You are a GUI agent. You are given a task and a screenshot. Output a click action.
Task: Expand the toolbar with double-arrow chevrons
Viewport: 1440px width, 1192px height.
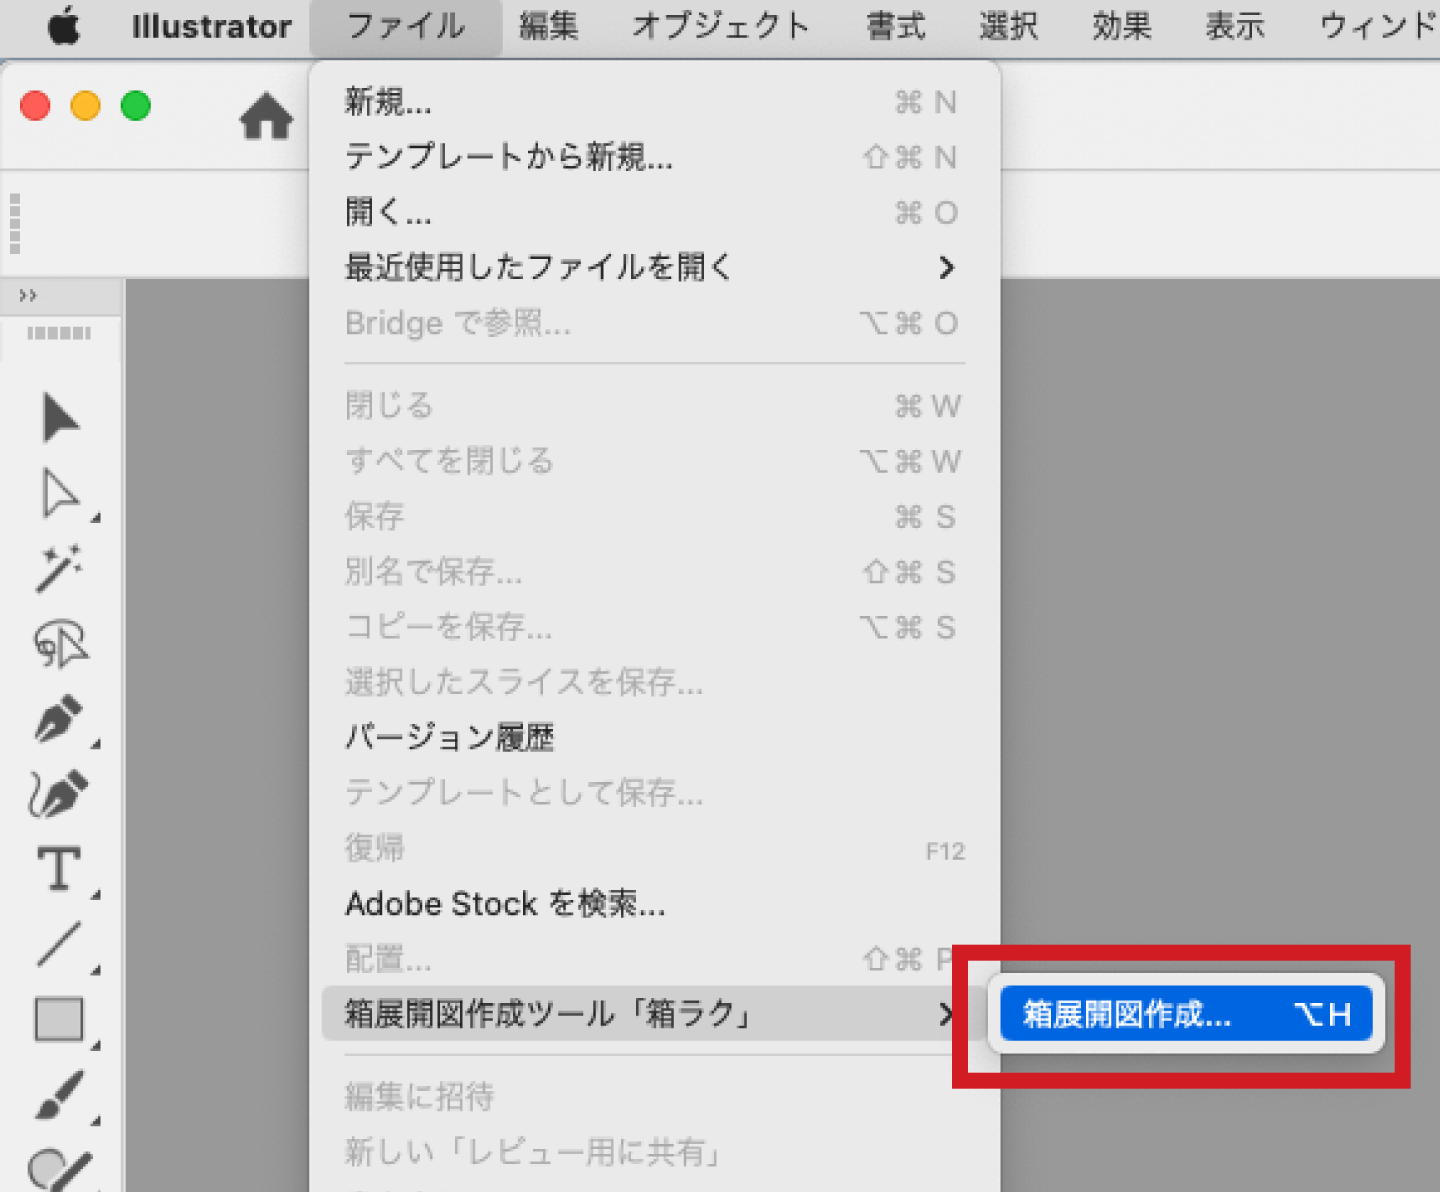tap(28, 295)
